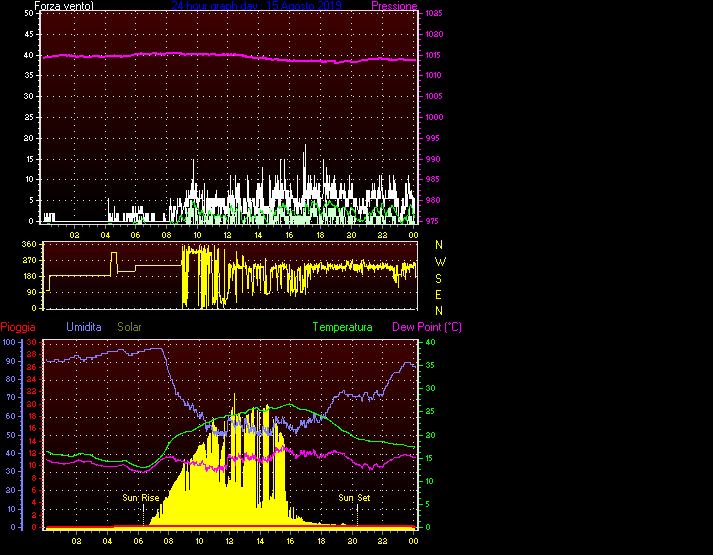Click the red '26' rain axis value
Image resolution: width=713 pixels, height=555 pixels.
(32, 367)
